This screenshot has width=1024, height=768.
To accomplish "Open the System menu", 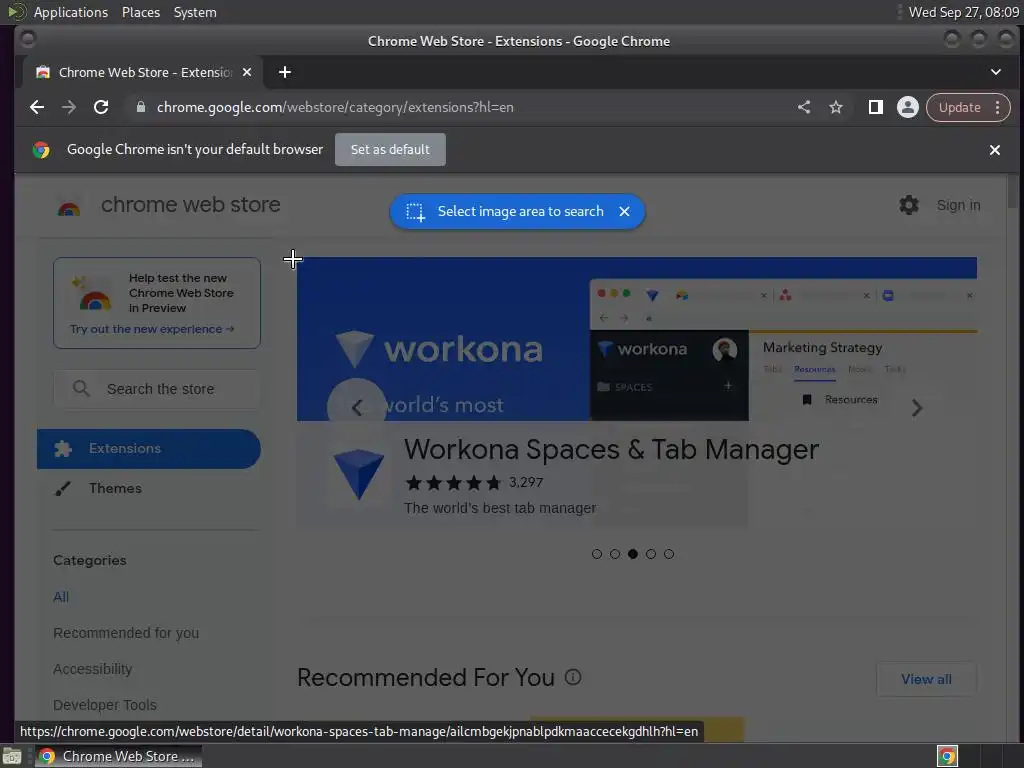I will [x=195, y=12].
